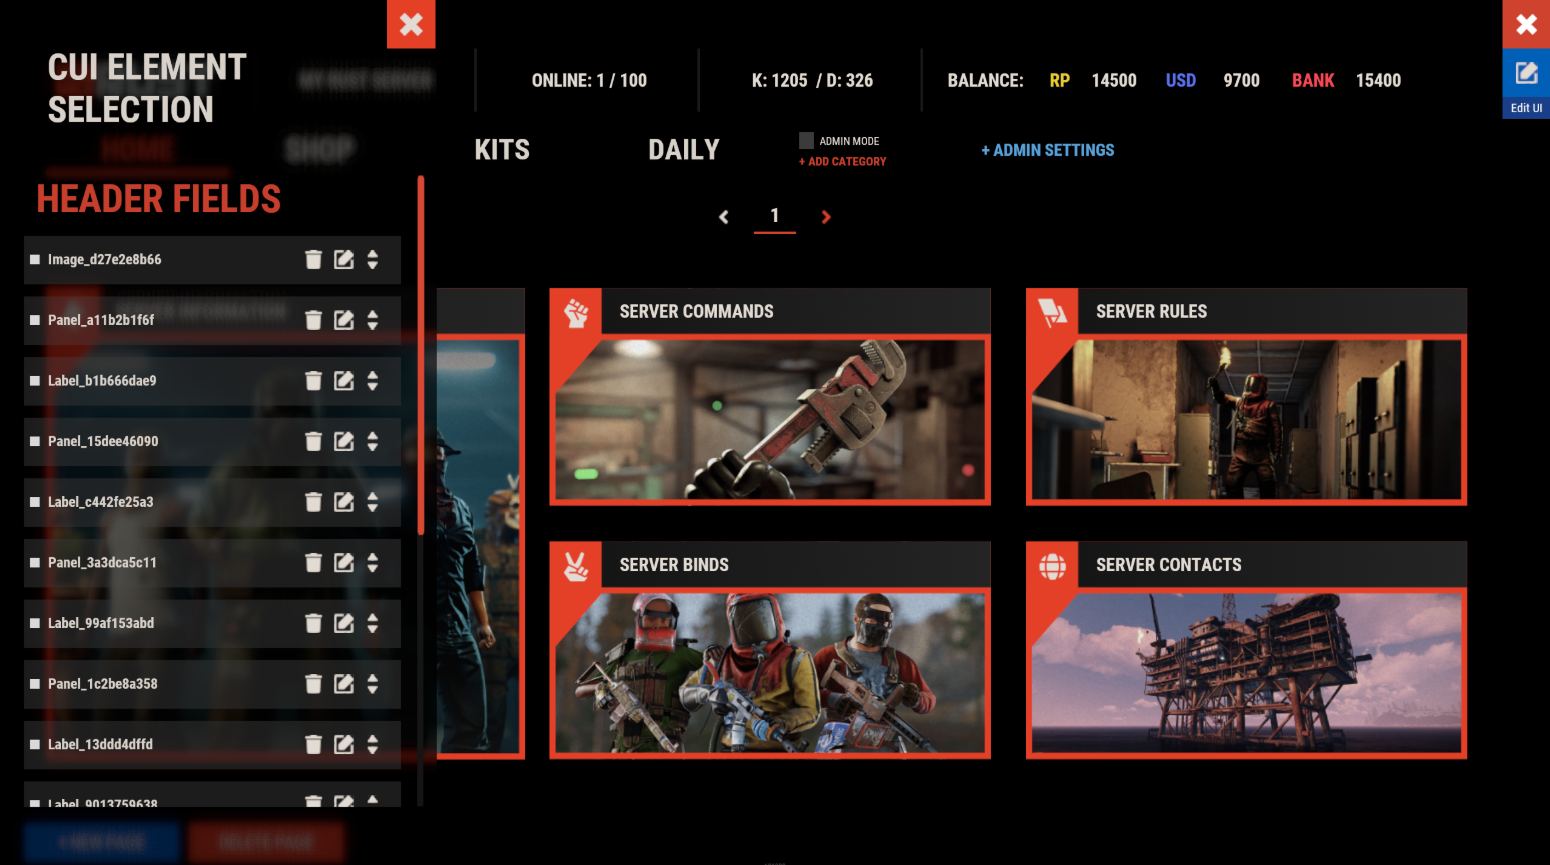1550x865 pixels.
Task: Open editor for Panel_a11b2b1f6f
Action: point(344,320)
